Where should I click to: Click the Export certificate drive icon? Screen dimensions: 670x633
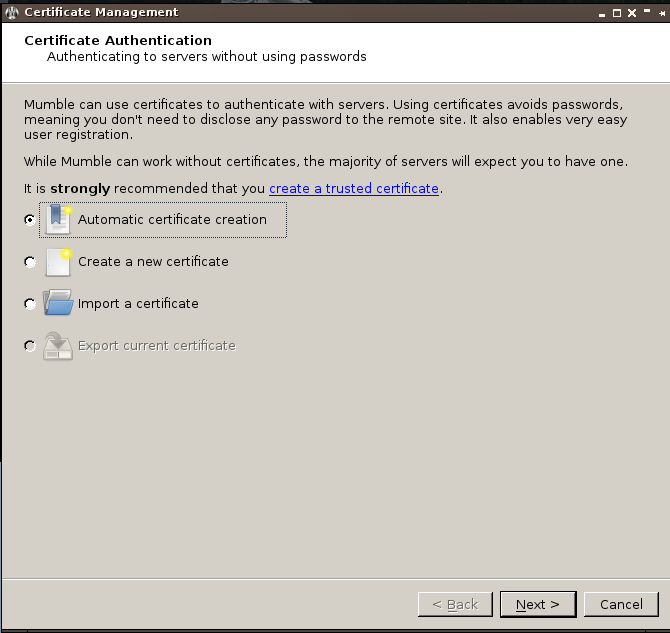(x=58, y=346)
